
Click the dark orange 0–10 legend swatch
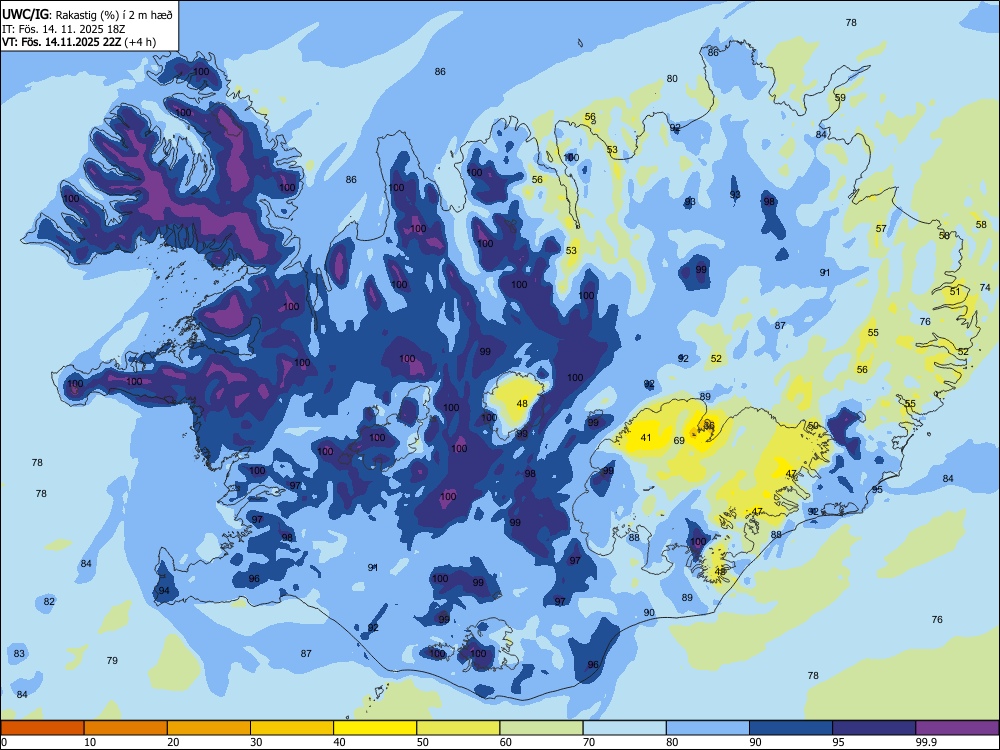42,728
